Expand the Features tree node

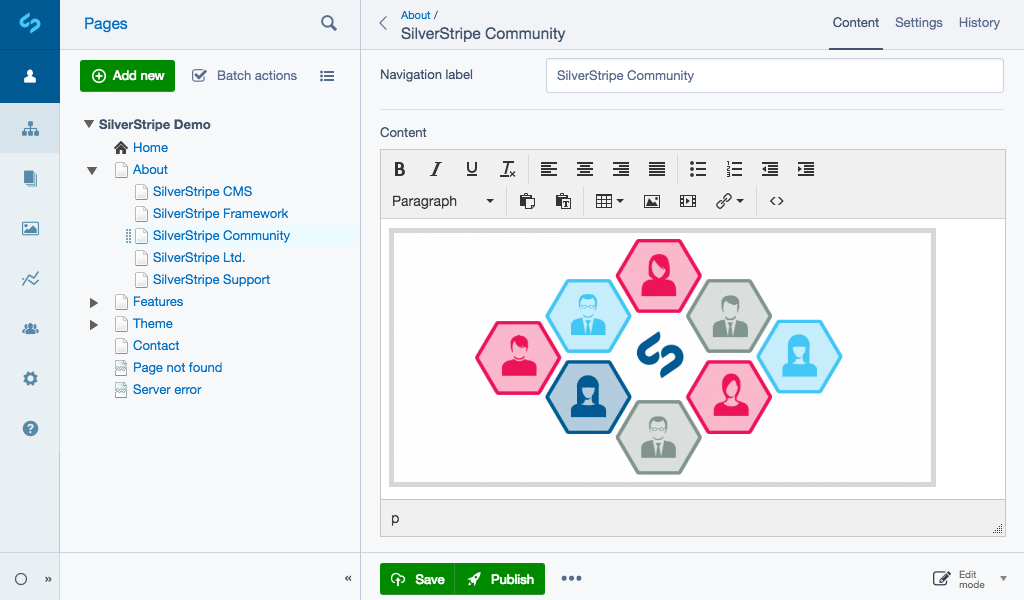click(x=93, y=302)
